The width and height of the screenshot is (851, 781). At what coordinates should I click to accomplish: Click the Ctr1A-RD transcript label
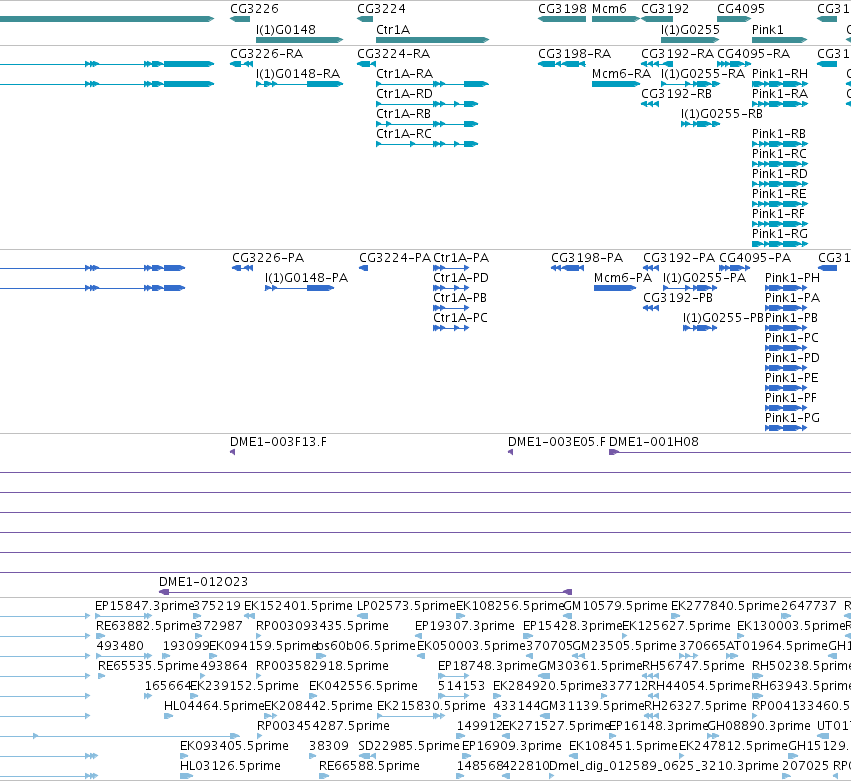404,94
